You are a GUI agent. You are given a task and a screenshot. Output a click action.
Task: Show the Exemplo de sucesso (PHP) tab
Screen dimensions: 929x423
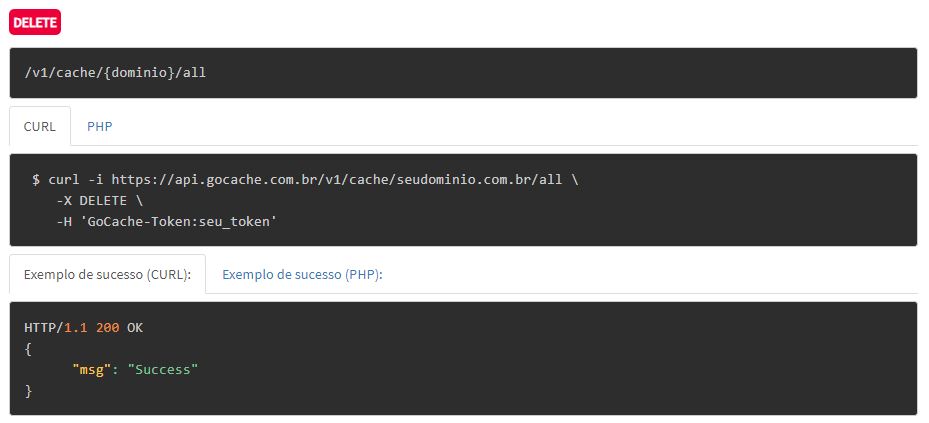click(x=302, y=274)
